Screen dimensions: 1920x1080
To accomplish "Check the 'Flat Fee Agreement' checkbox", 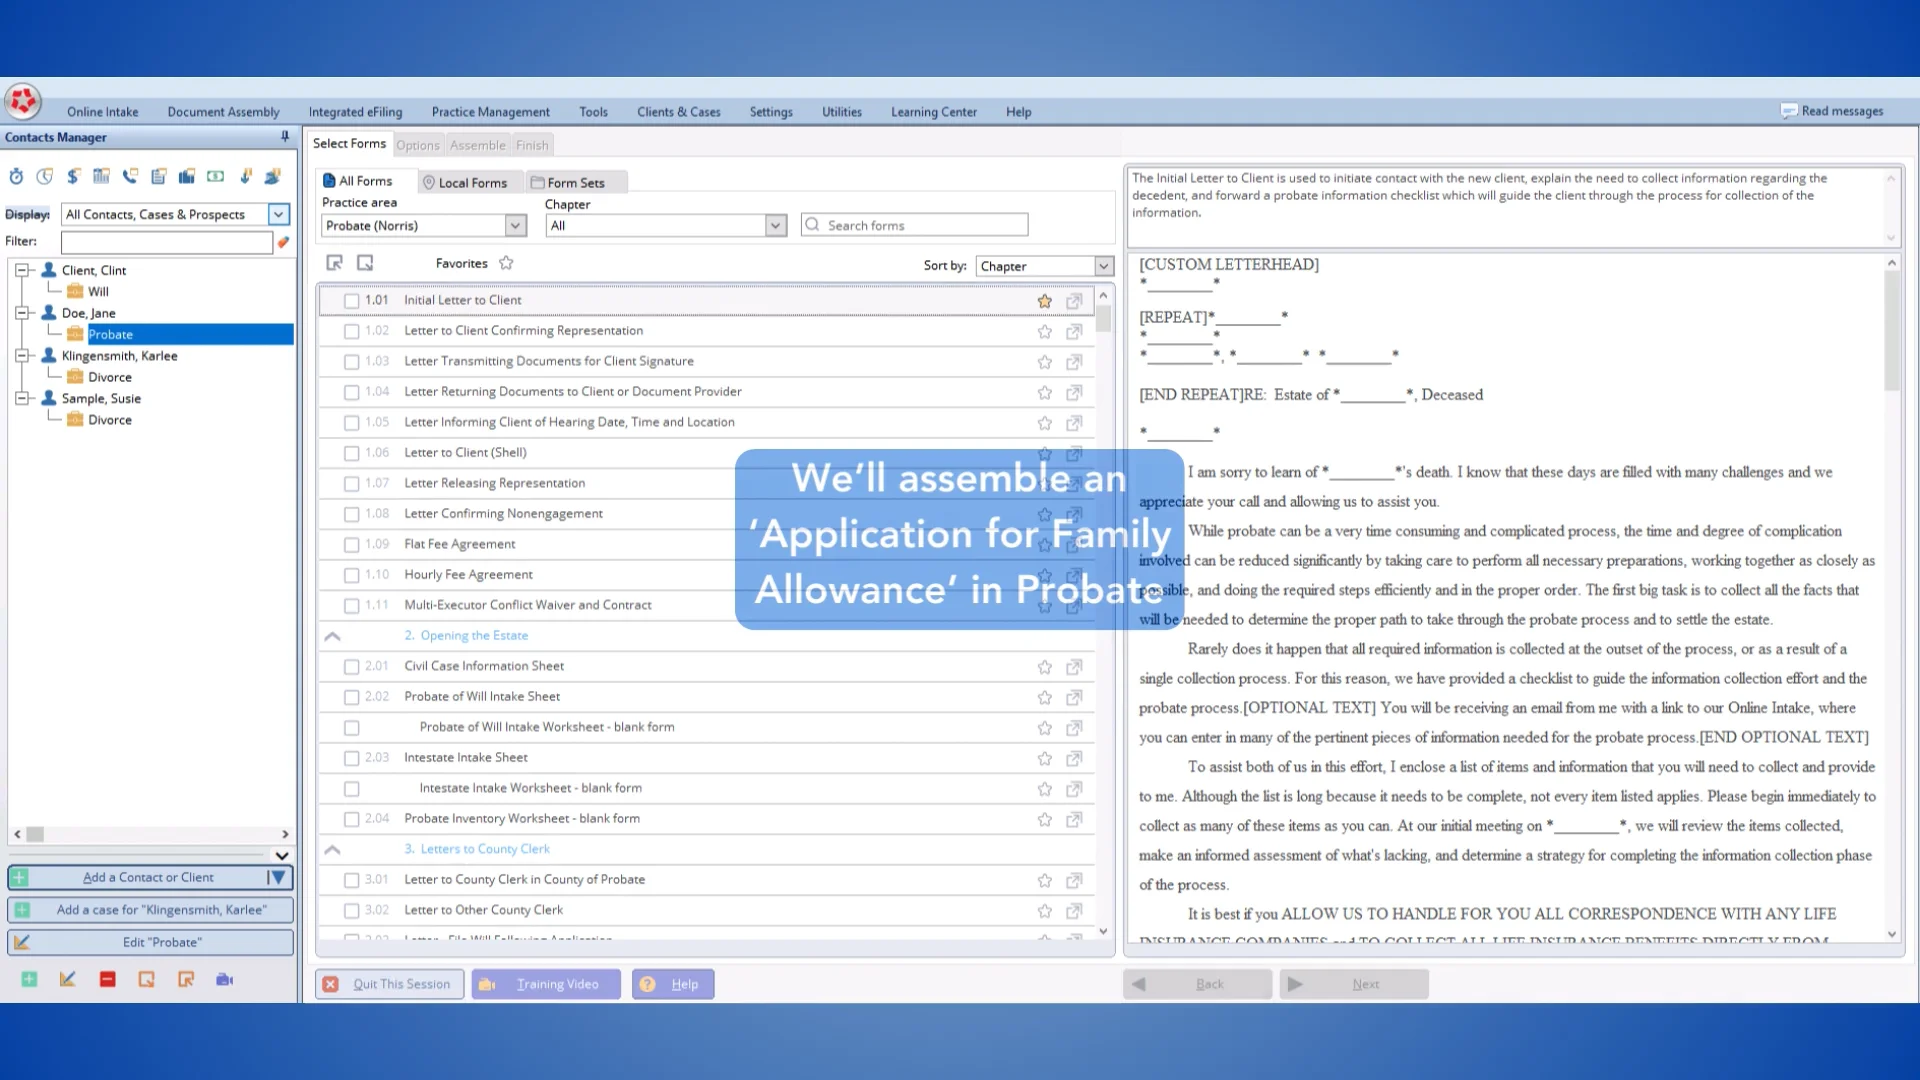I will click(351, 544).
